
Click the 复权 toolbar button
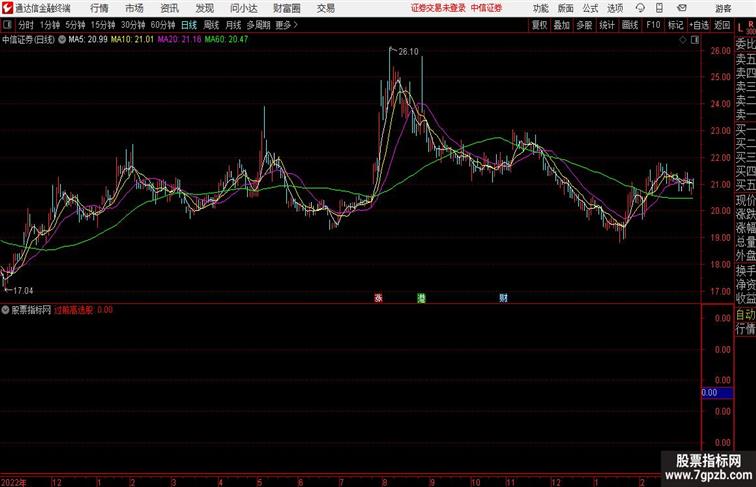(539, 25)
